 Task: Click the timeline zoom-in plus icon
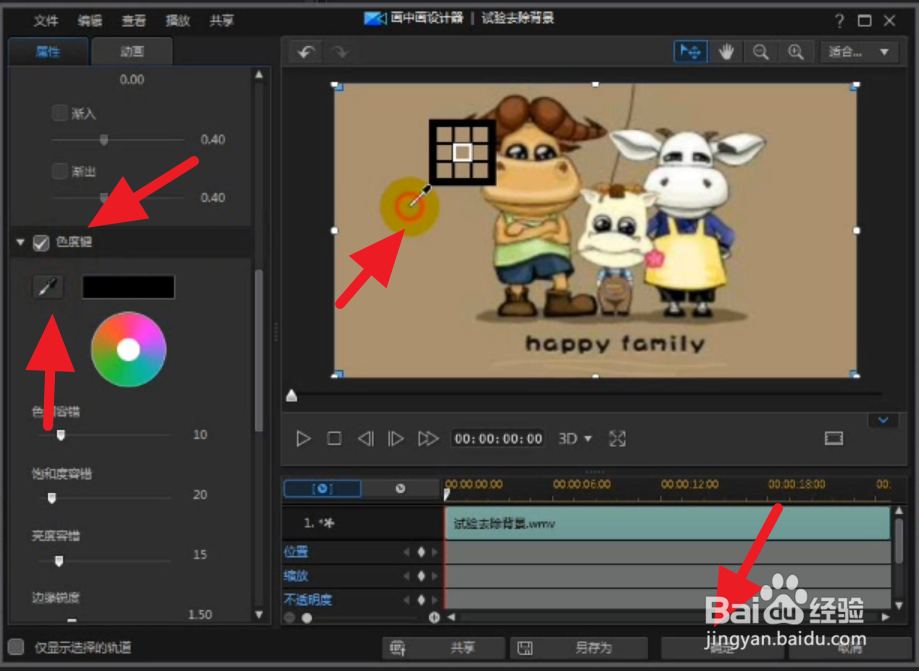click(434, 617)
